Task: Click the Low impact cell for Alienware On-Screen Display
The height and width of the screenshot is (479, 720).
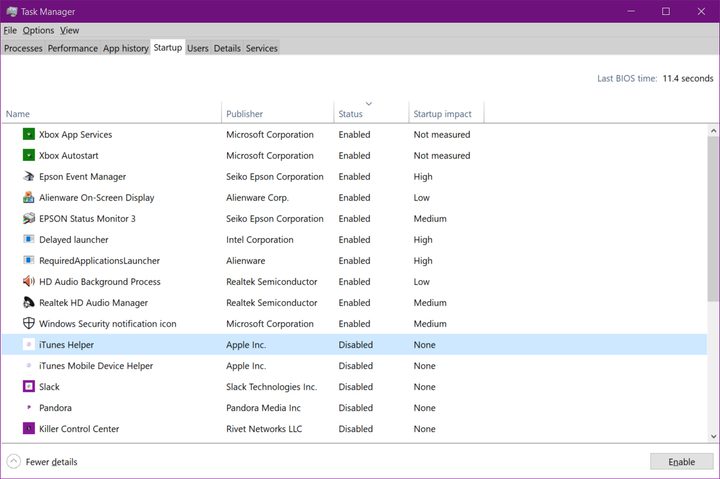Action: pyautogui.click(x=422, y=198)
